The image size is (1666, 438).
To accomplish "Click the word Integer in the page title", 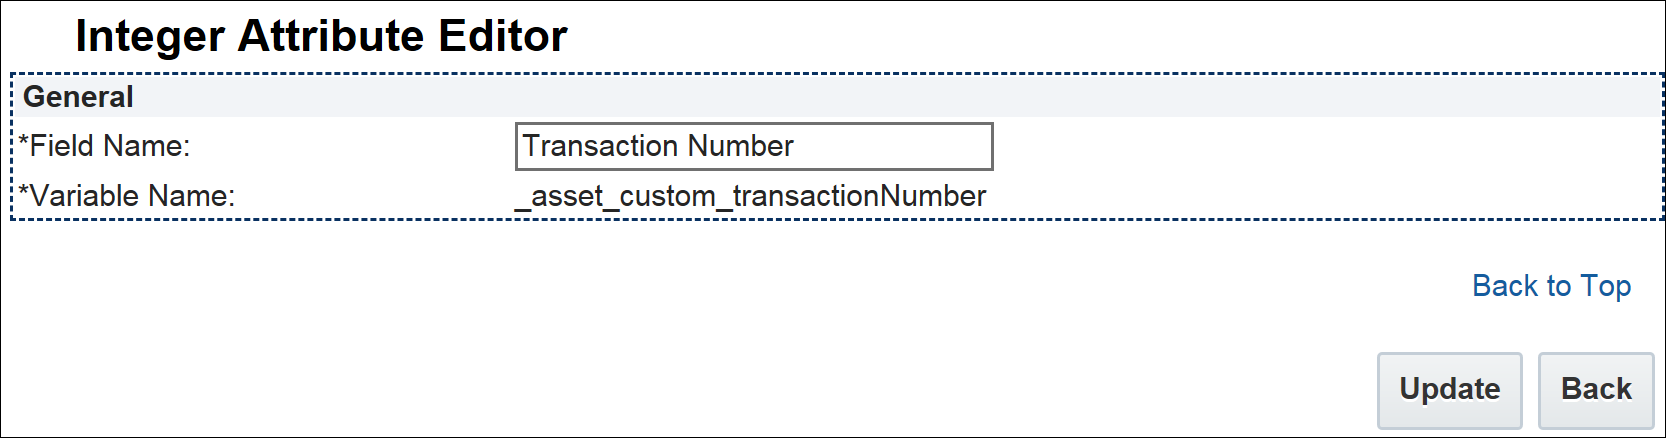I will coord(150,37).
